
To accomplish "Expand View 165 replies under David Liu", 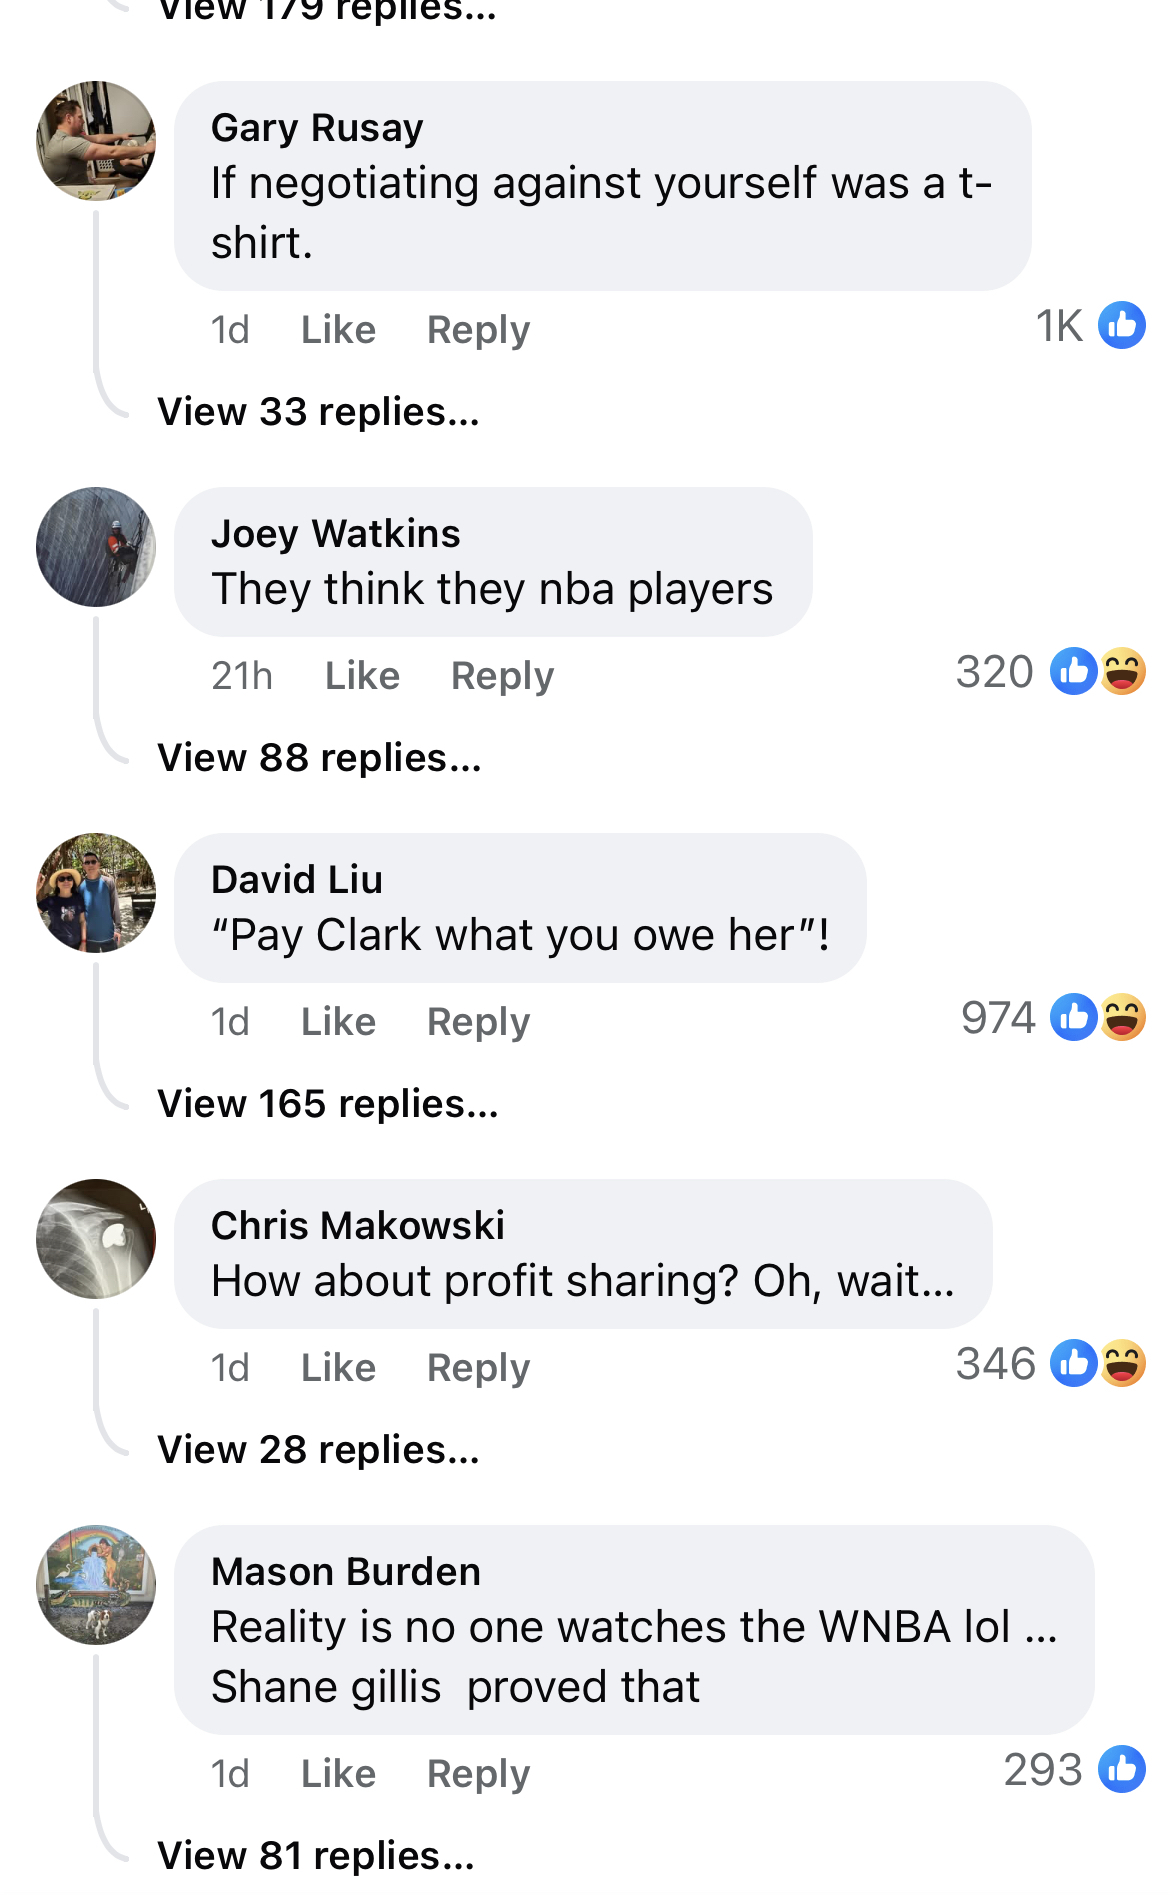I will pos(328,1104).
